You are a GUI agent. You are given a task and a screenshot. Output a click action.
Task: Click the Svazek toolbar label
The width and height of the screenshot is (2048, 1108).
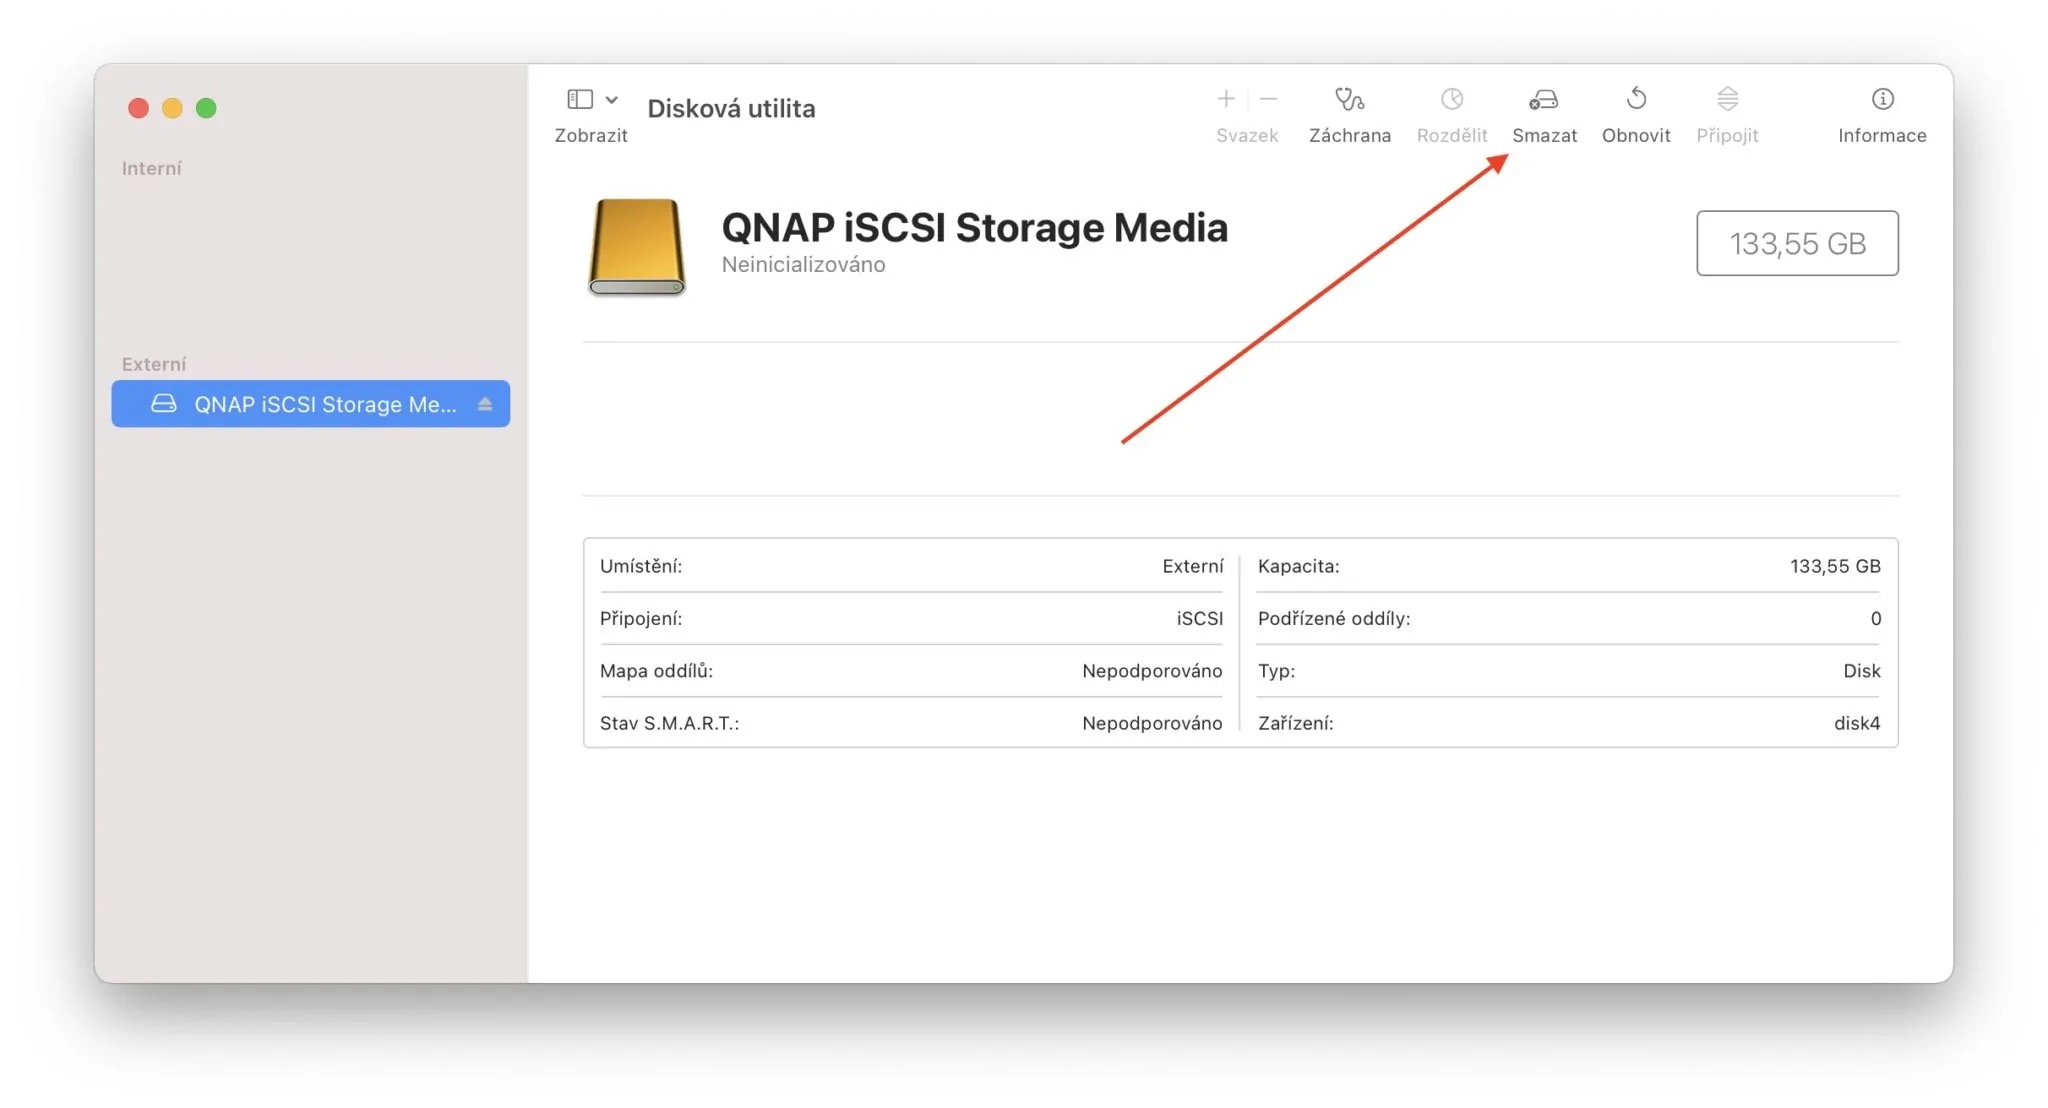point(1246,135)
